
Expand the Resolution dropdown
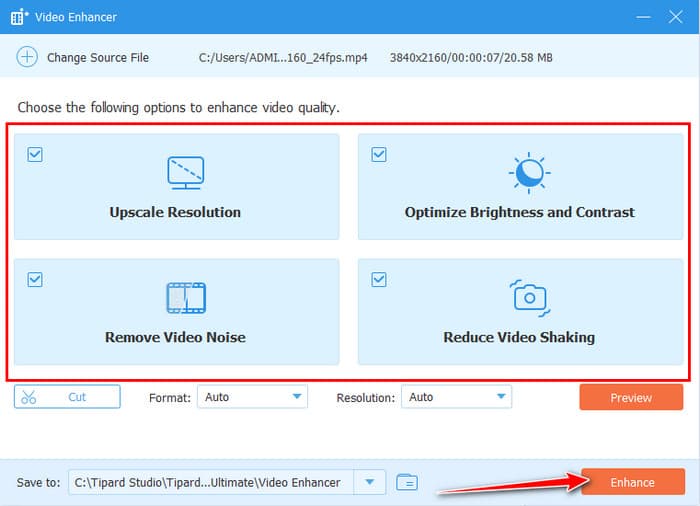[x=456, y=397]
